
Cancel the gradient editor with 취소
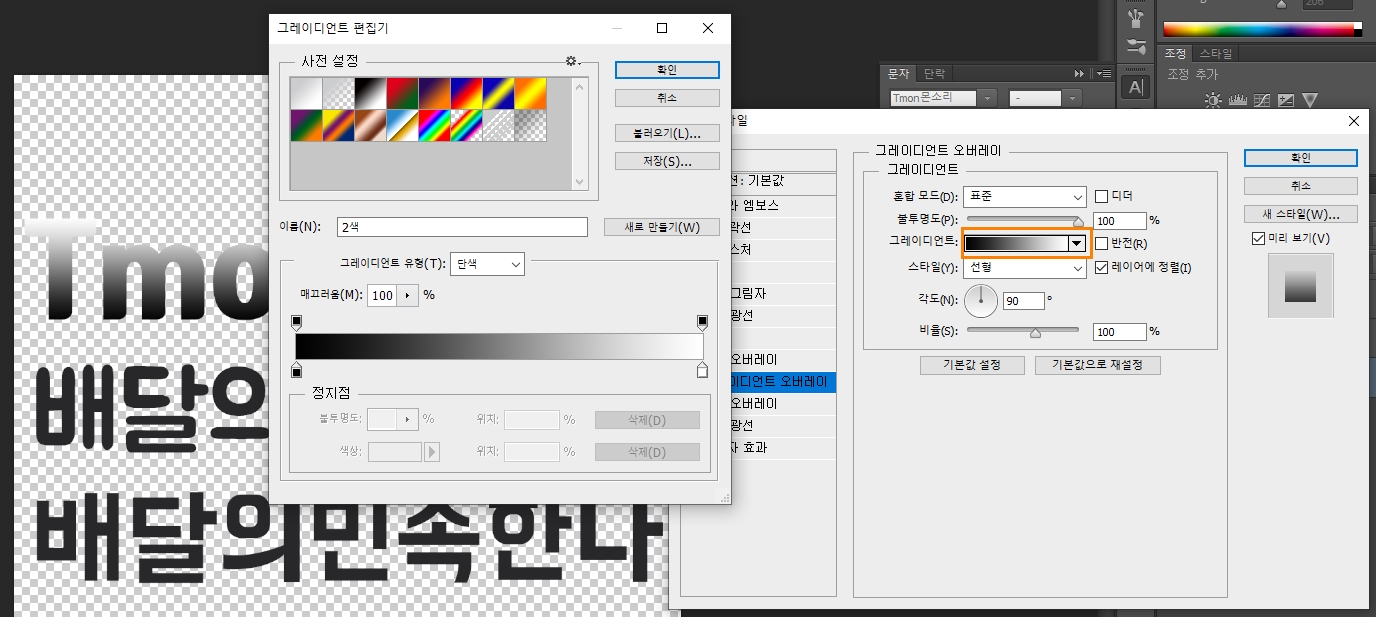[x=667, y=98]
